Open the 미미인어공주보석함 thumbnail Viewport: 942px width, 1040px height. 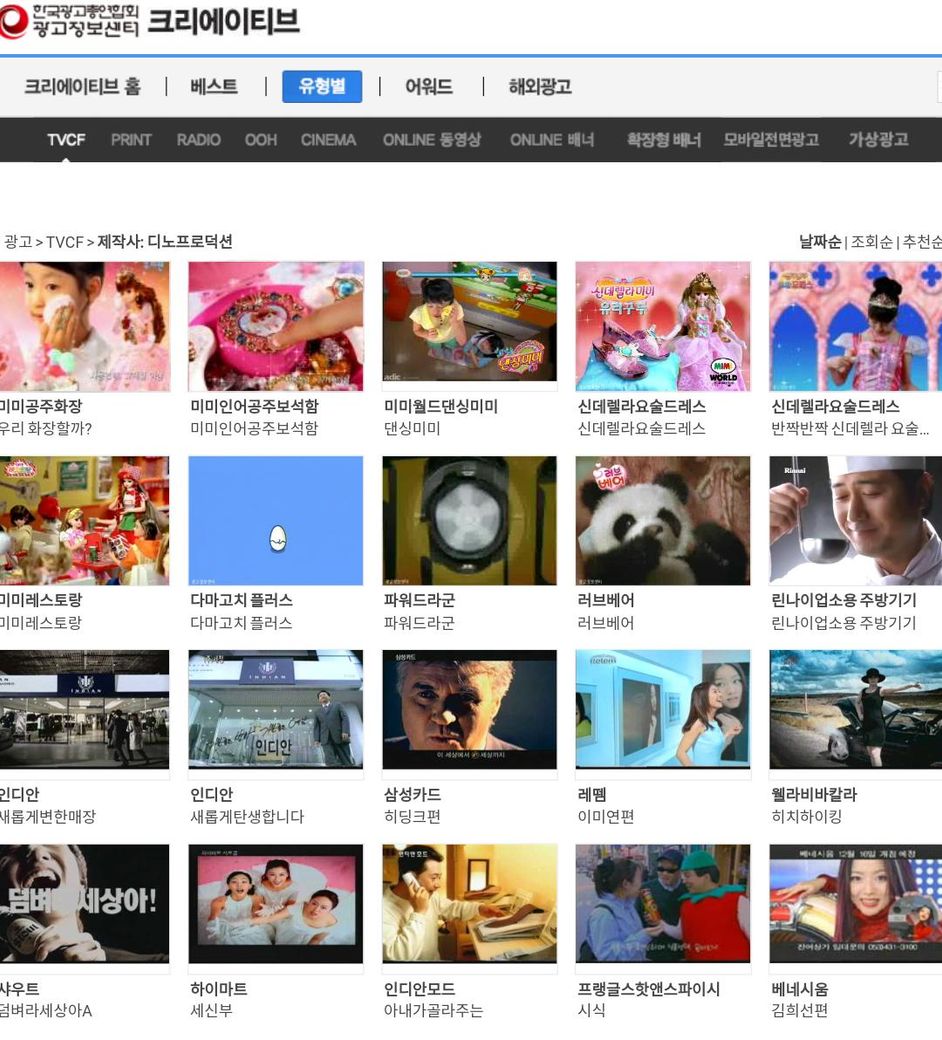(276, 326)
